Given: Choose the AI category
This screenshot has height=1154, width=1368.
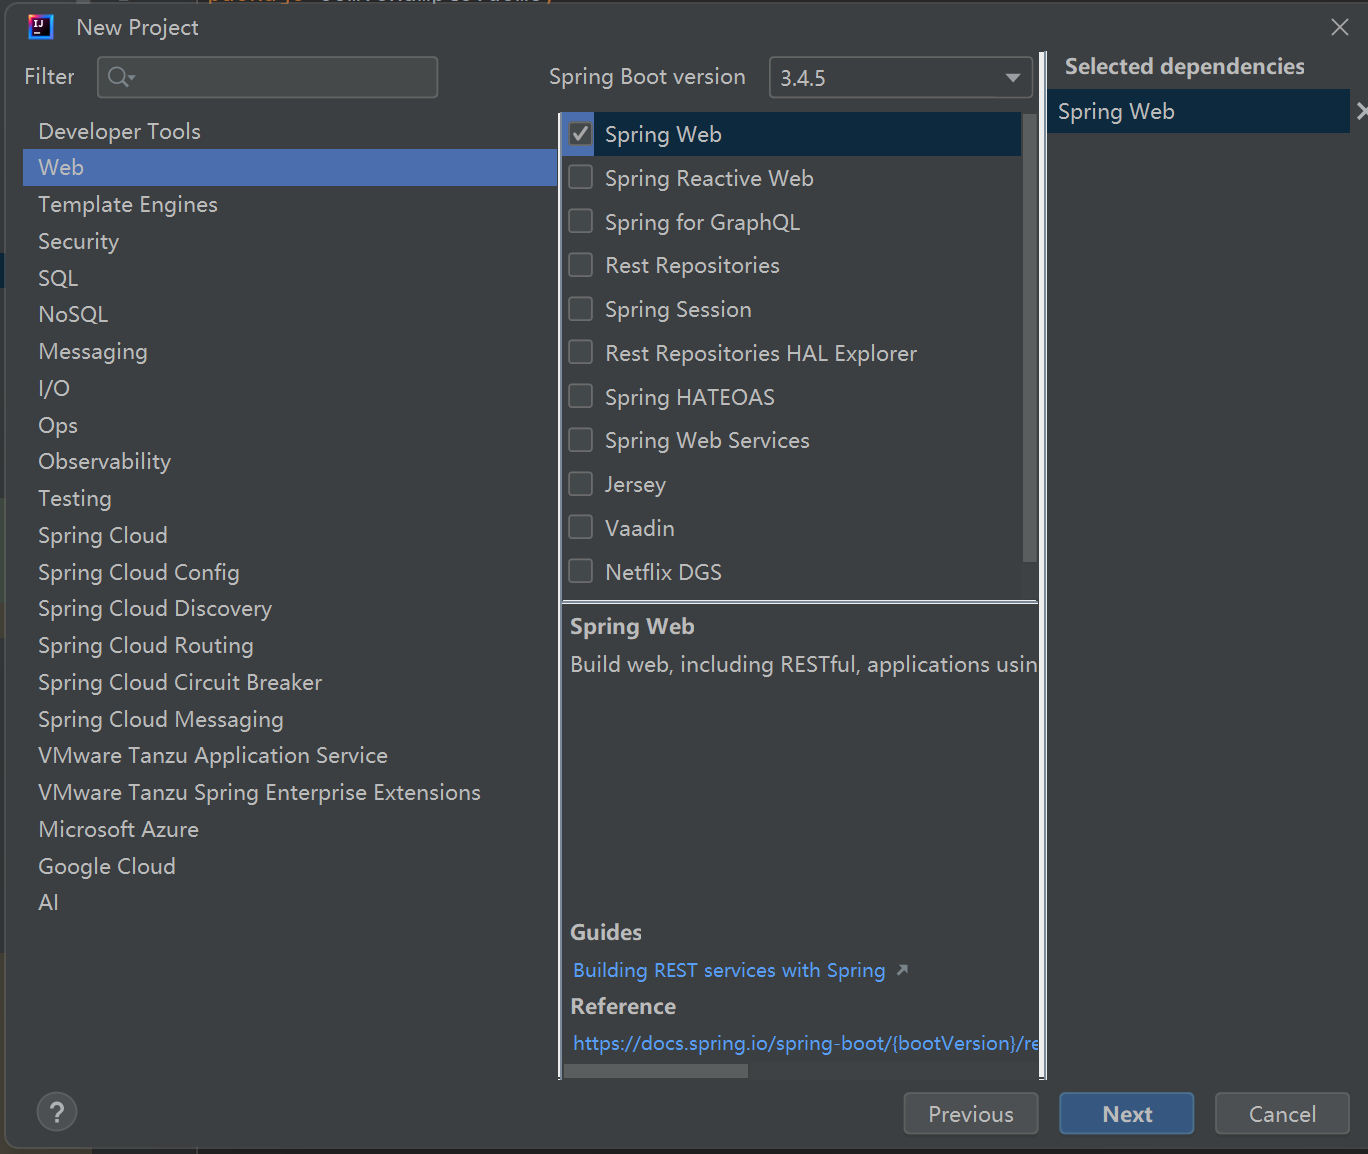Looking at the screenshot, I should 290,902.
